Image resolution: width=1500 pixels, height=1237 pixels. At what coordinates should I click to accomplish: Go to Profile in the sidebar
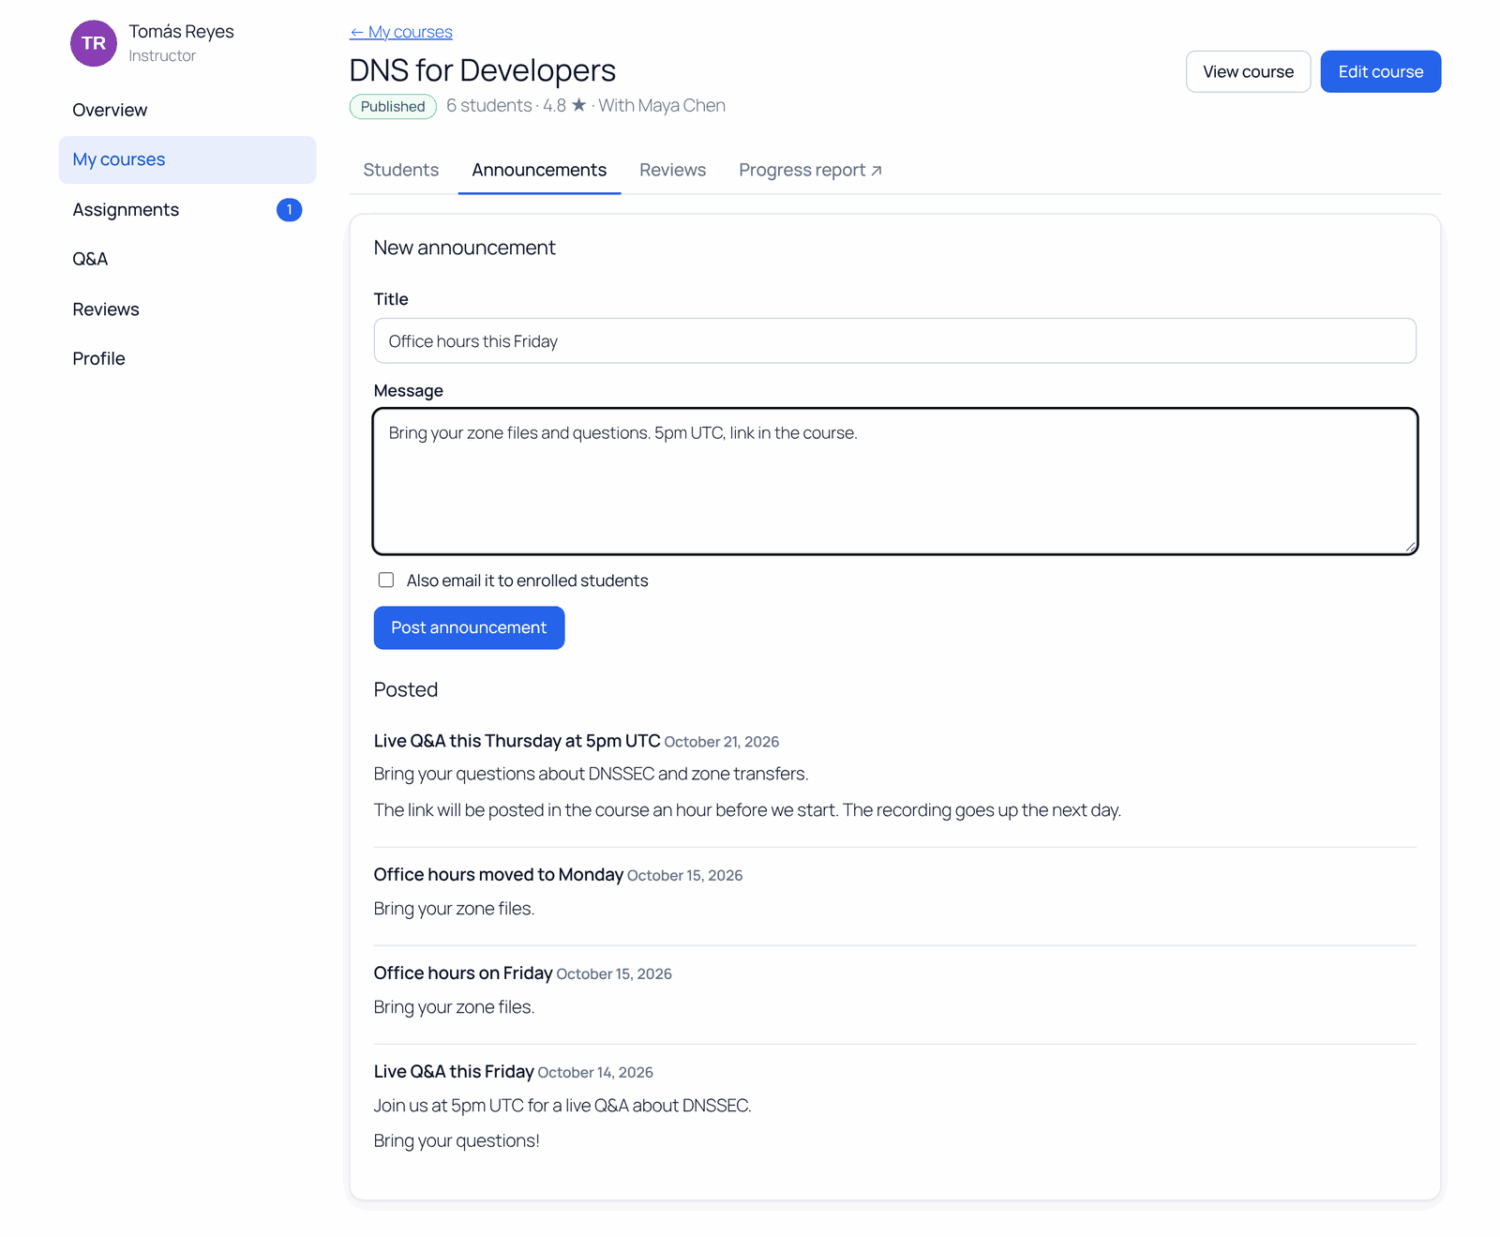click(188, 358)
